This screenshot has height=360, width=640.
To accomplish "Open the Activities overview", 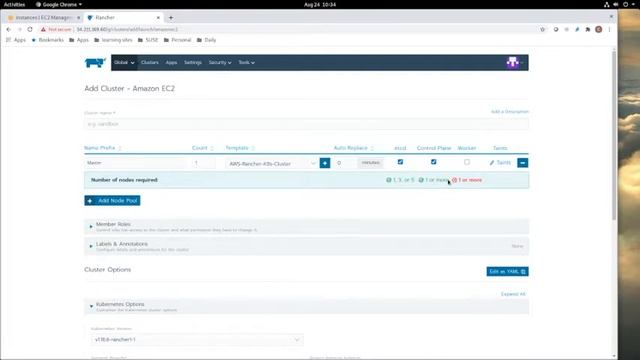I will tap(14, 4).
